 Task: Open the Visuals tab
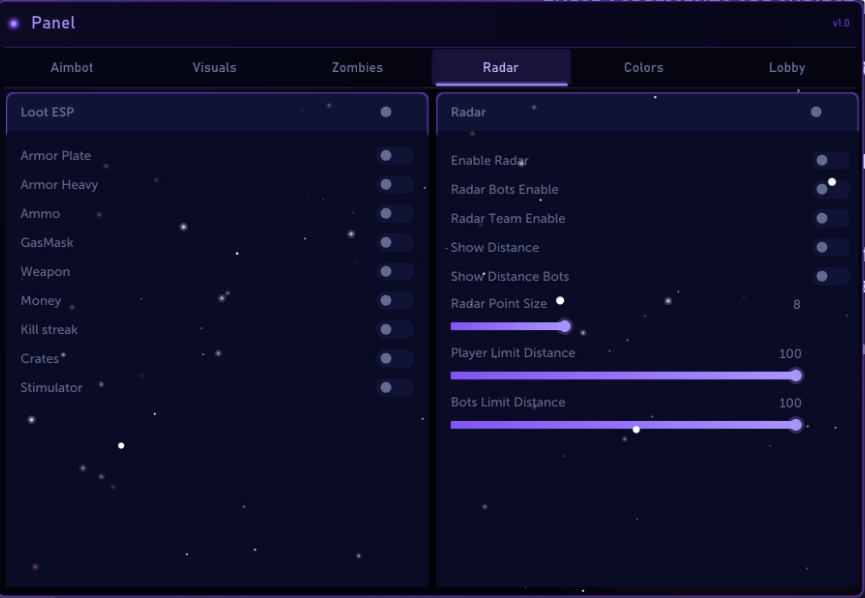(215, 67)
